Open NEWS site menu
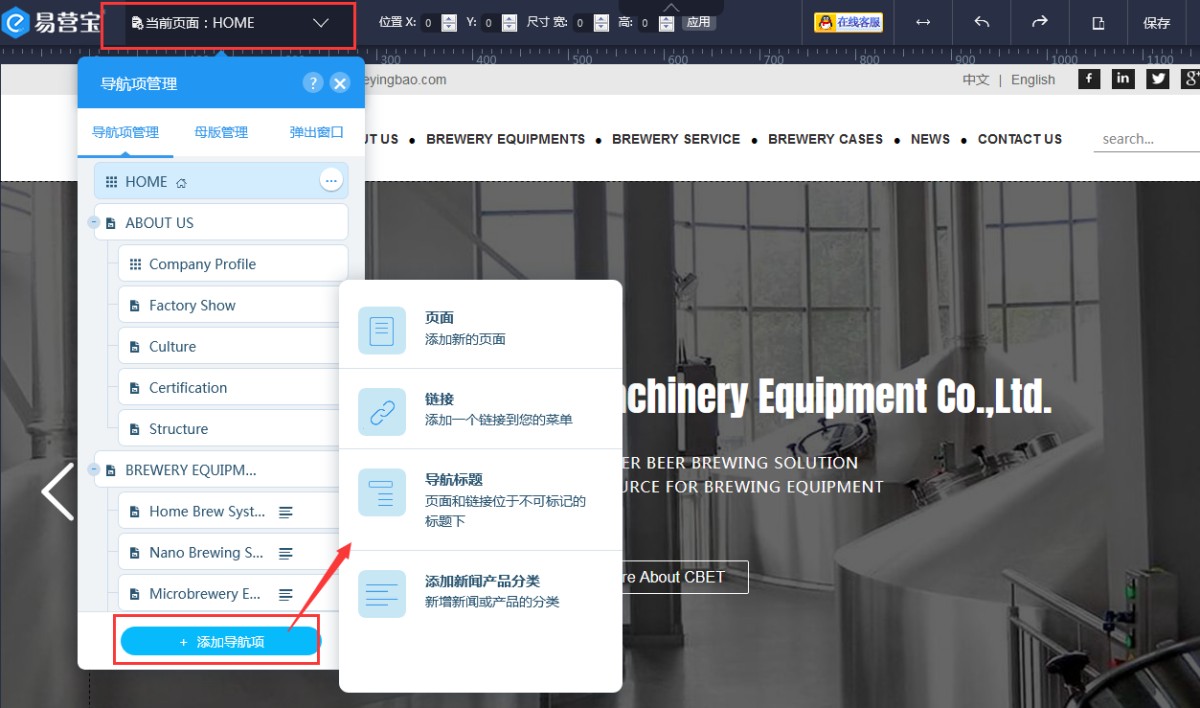Screen dimensions: 1200x708 [x=930, y=139]
